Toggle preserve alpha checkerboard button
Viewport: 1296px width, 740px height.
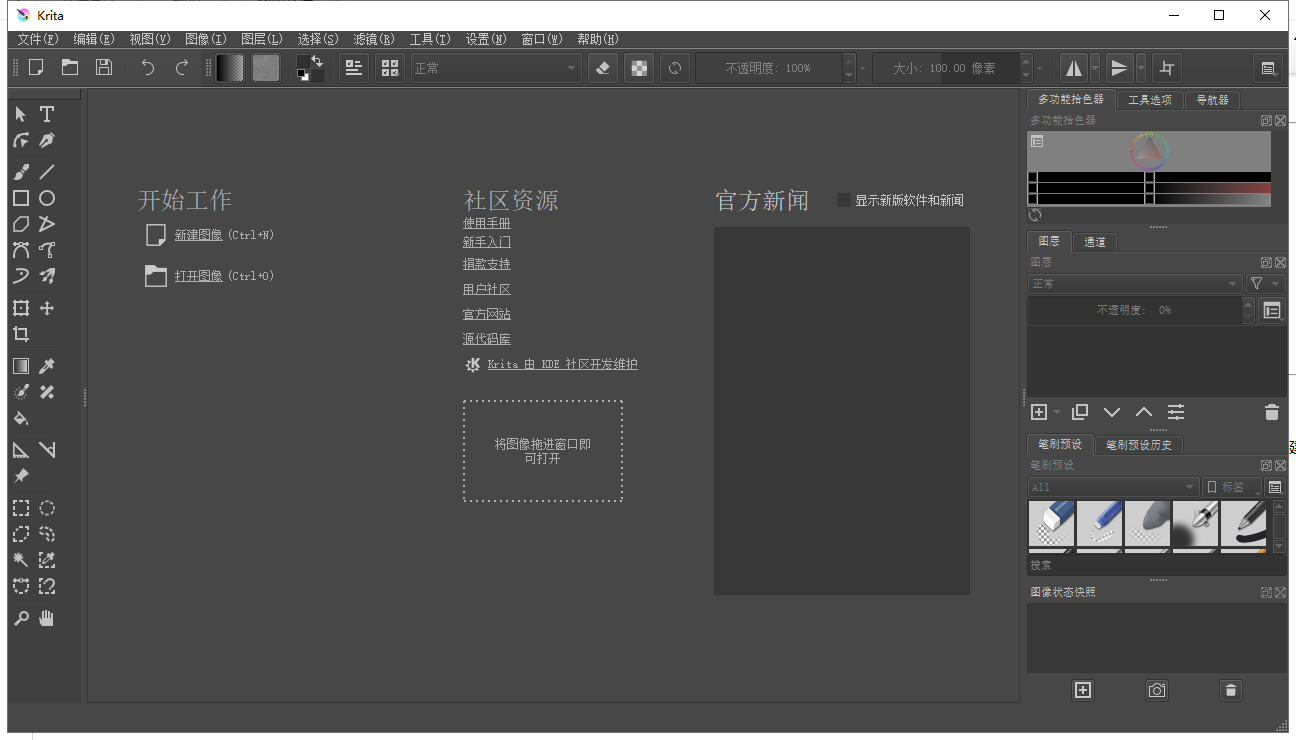pyautogui.click(x=638, y=68)
